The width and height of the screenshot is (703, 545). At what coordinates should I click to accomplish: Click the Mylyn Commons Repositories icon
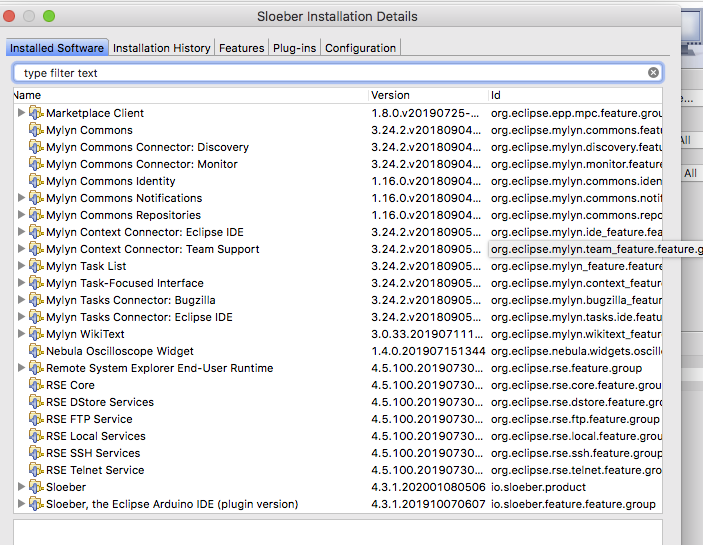(x=36, y=215)
